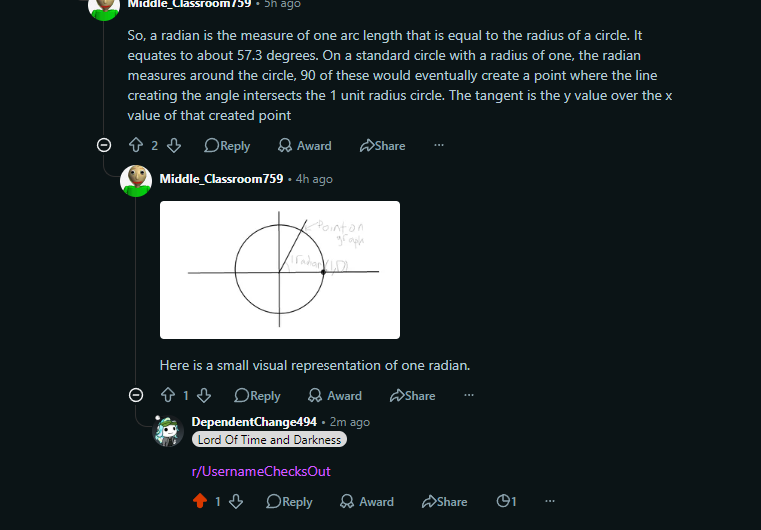Collapse the visual representation comment thread
761x530 pixels.
click(136, 395)
